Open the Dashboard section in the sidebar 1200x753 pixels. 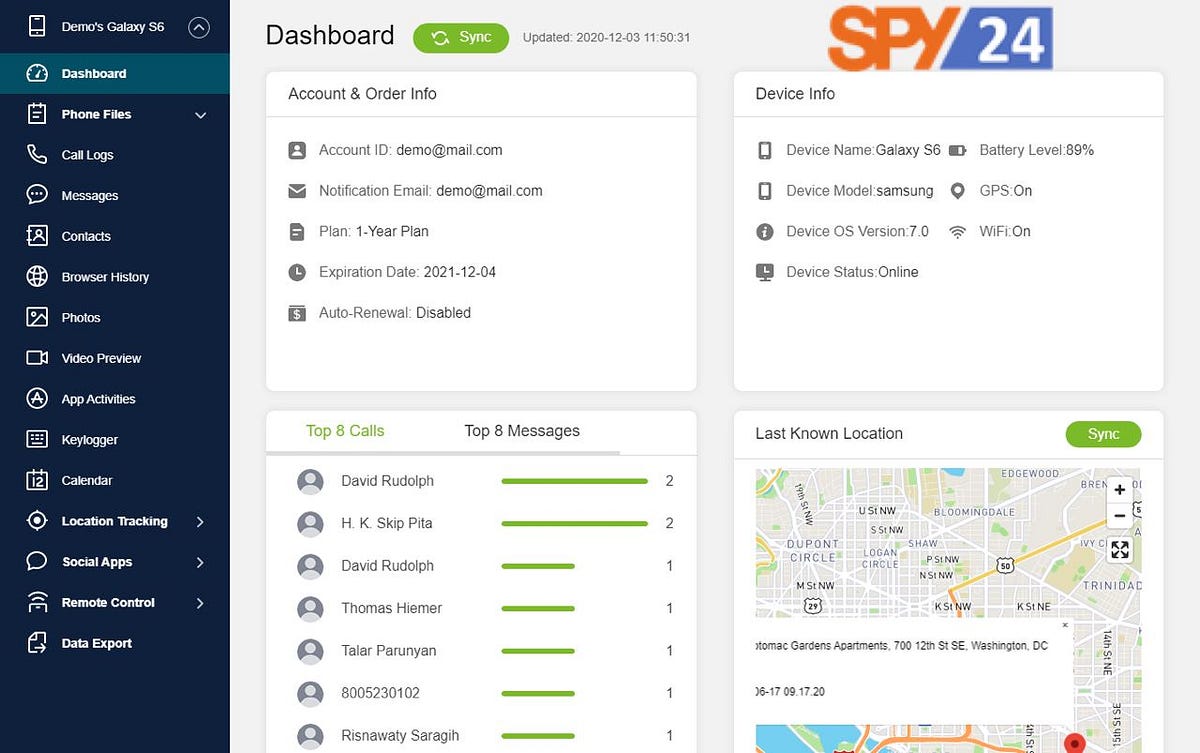tap(92, 73)
